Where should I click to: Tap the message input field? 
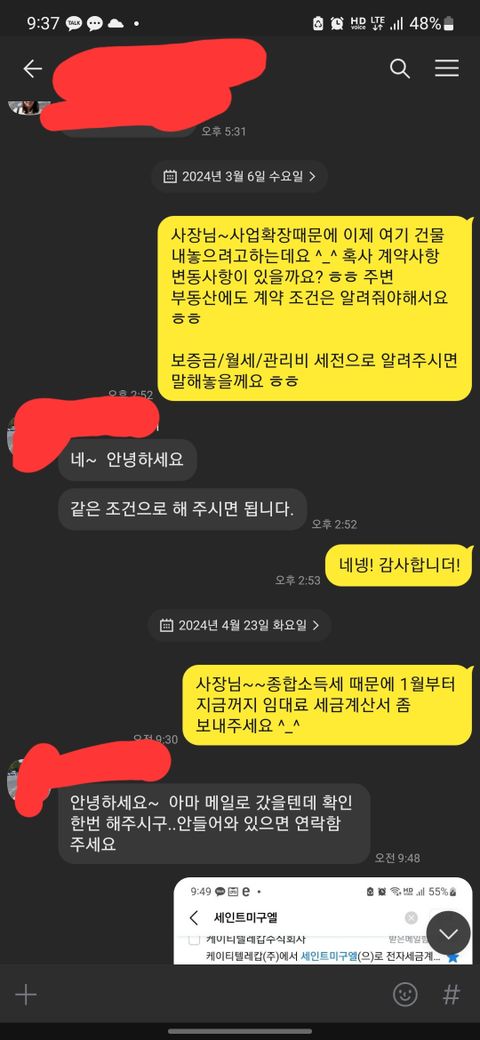[214, 994]
